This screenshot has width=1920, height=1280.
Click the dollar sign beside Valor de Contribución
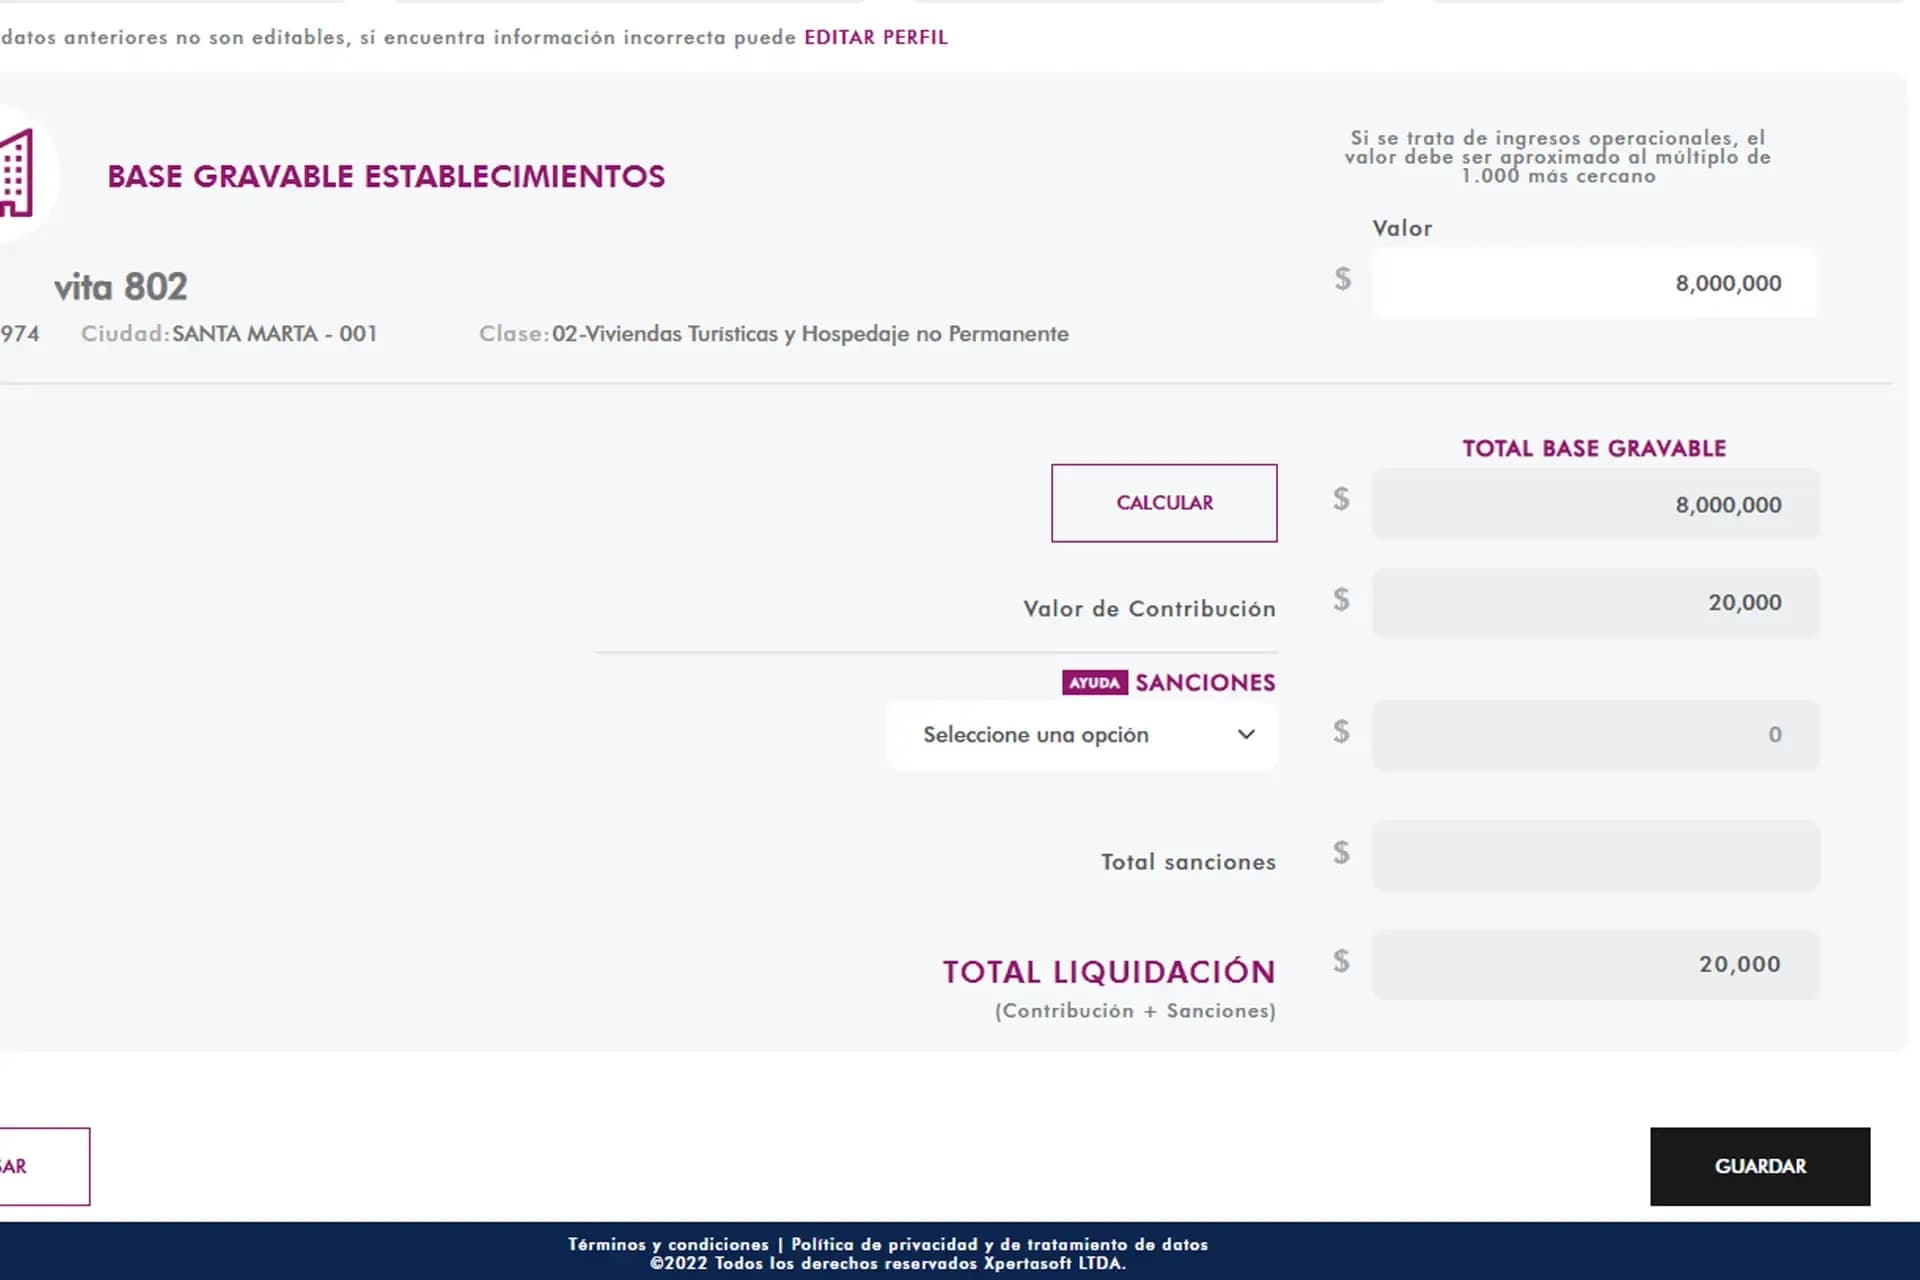[x=1341, y=599]
